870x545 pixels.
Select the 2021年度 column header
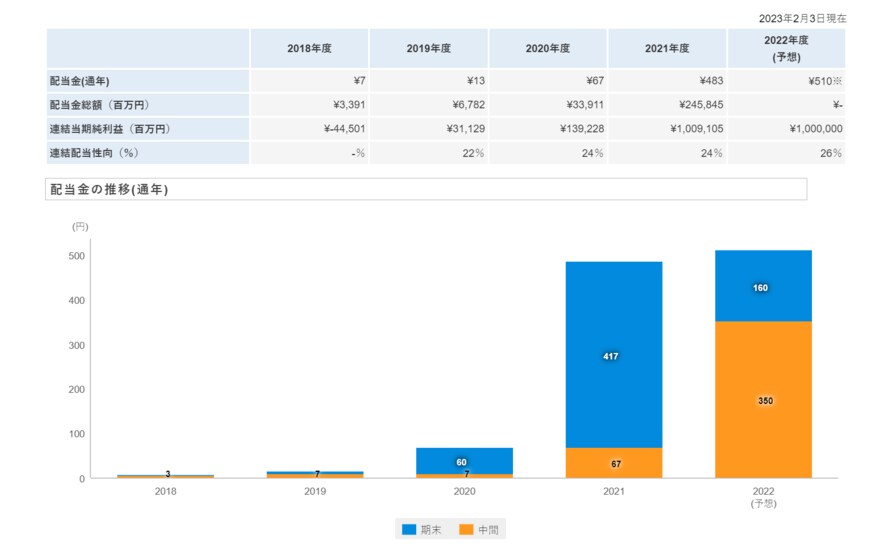(667, 49)
